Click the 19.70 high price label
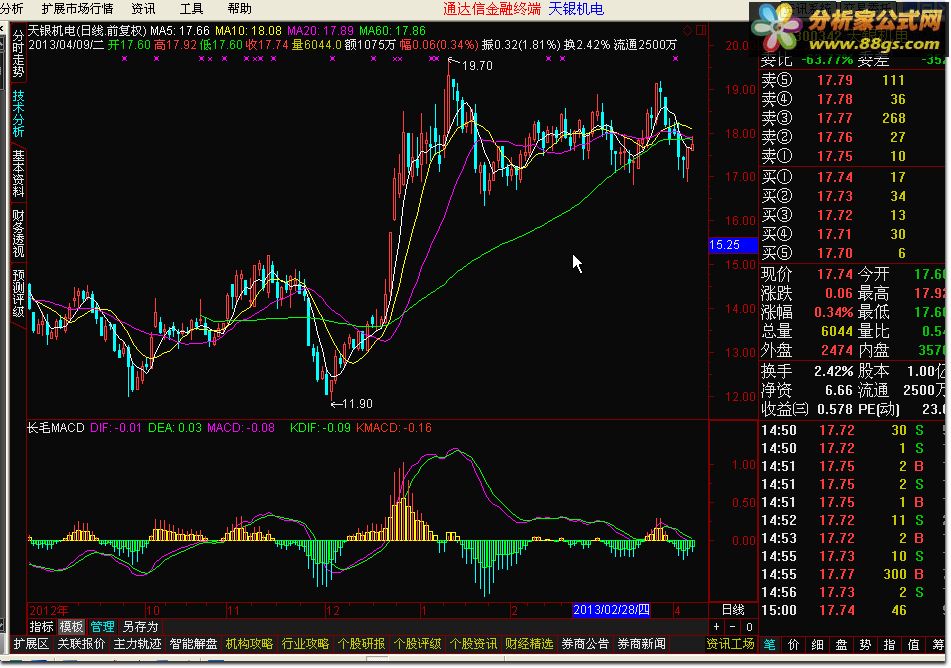The image size is (951, 668). (x=477, y=66)
